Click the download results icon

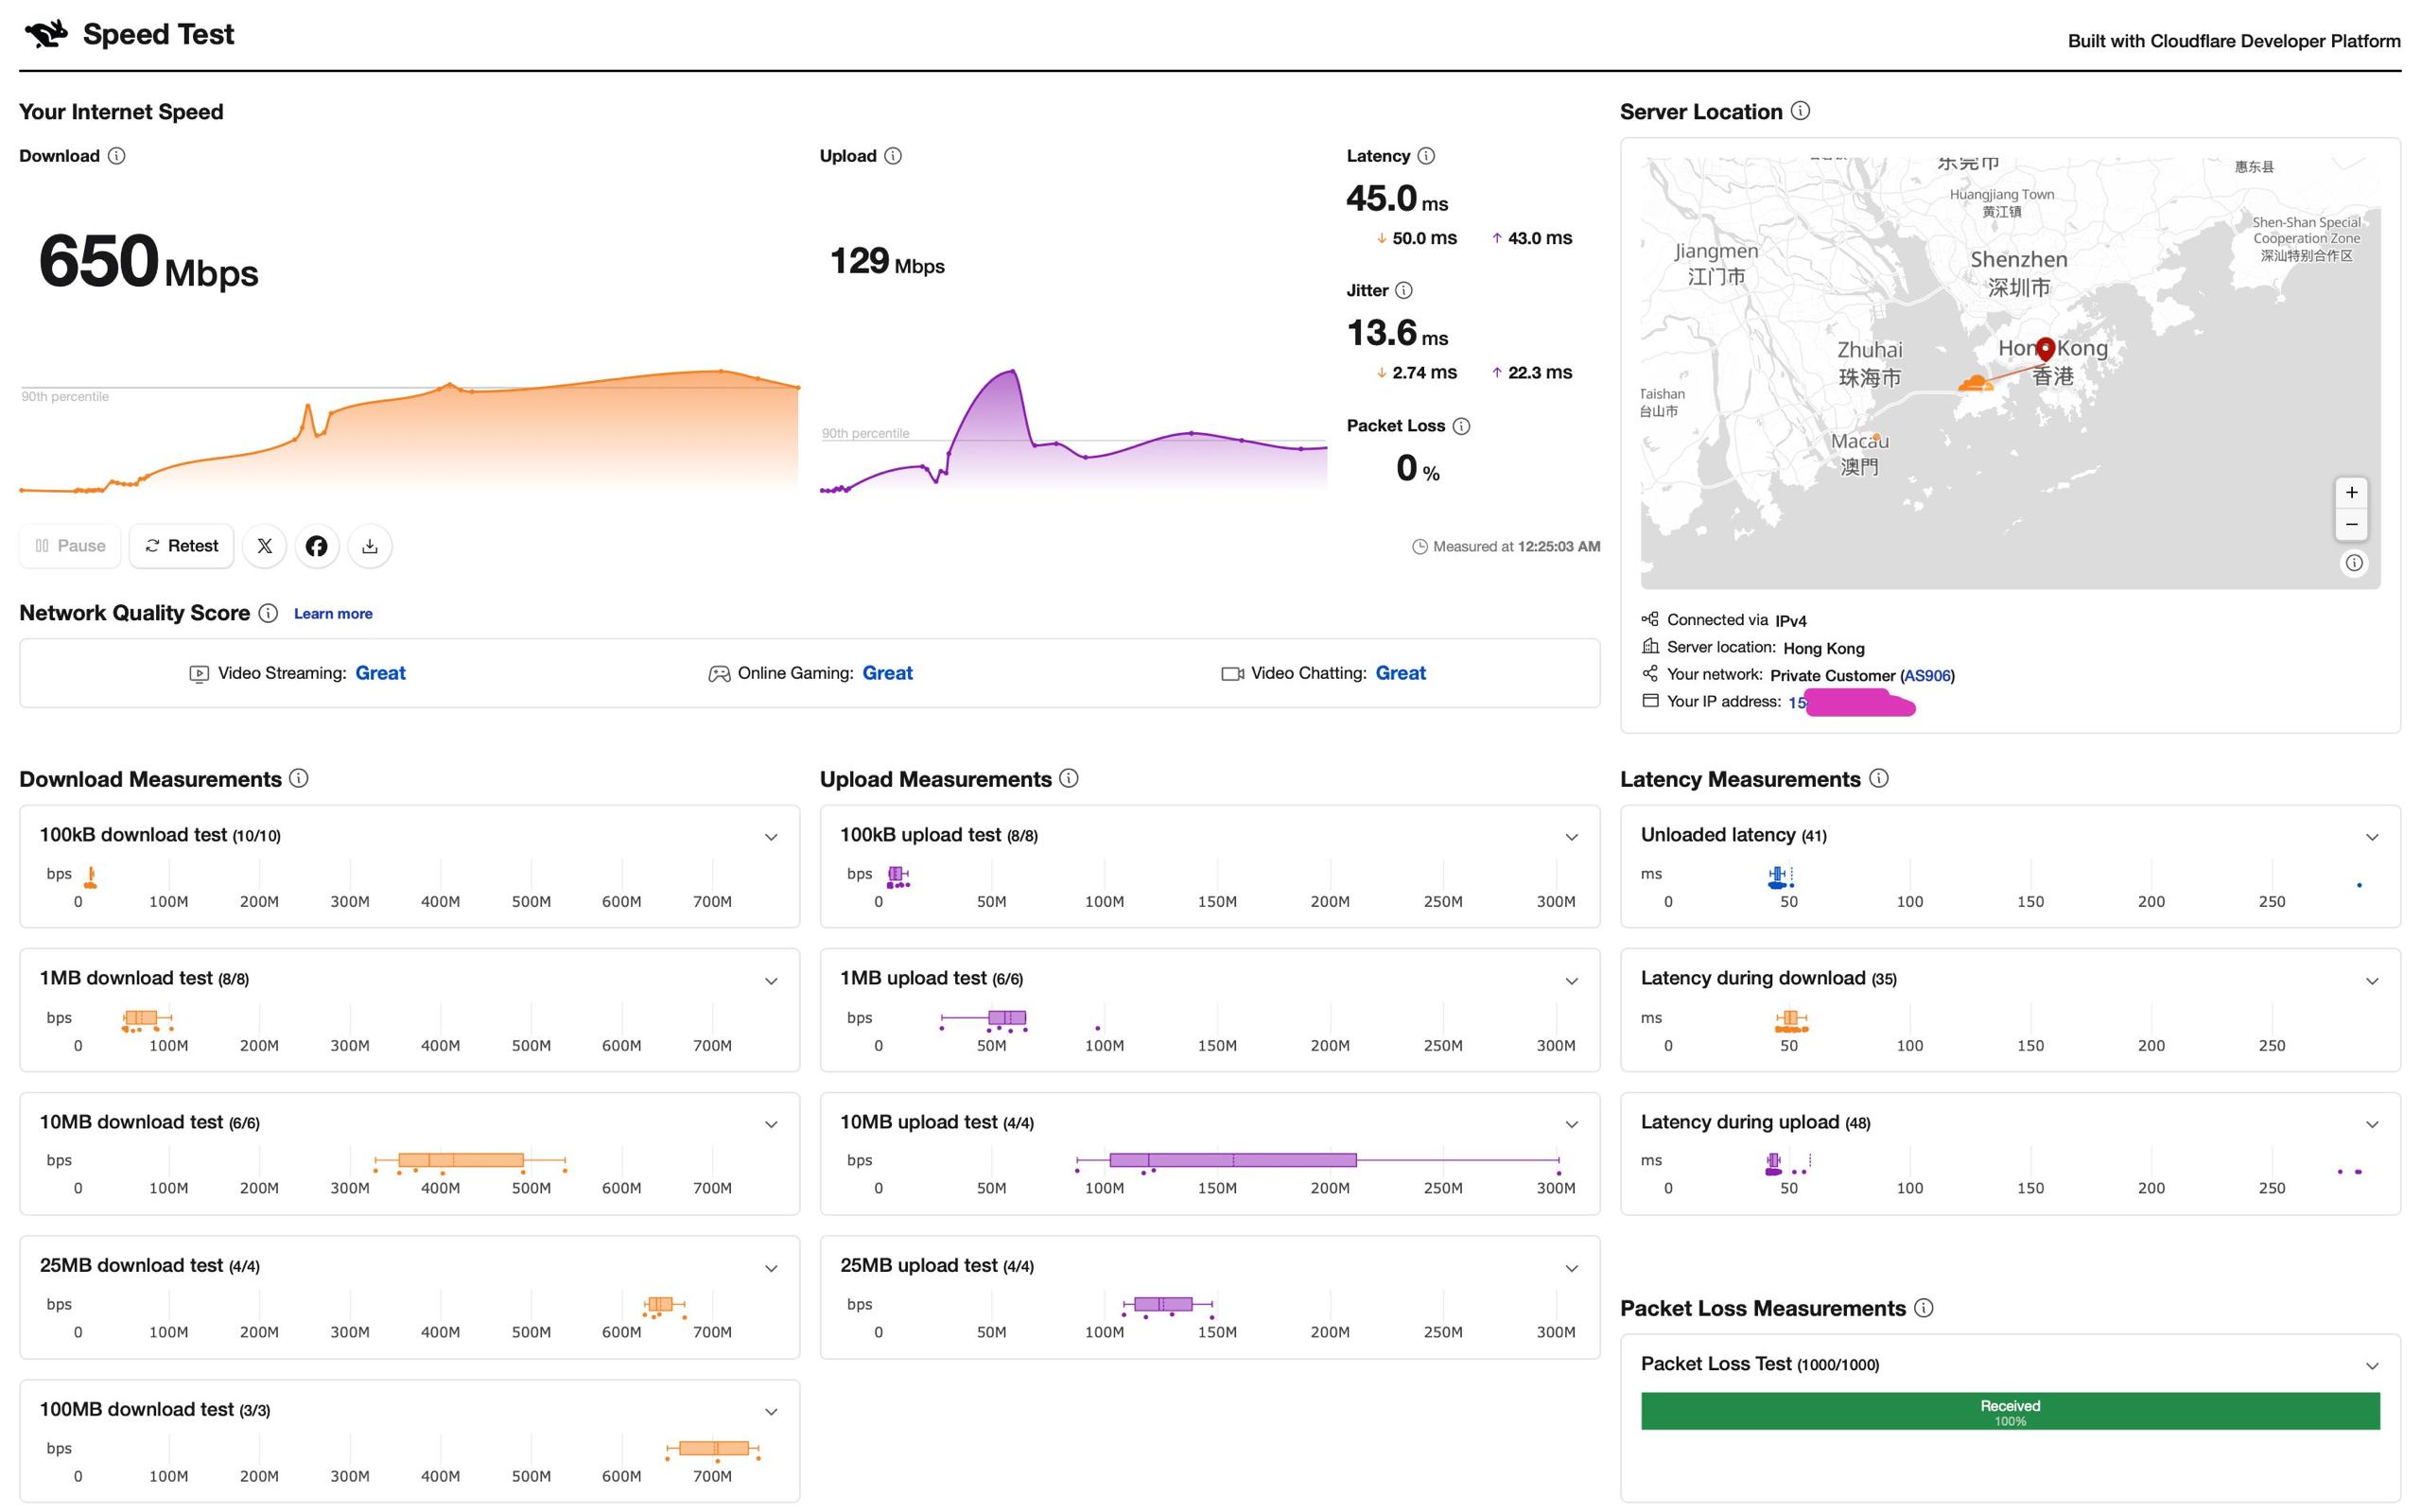click(x=370, y=546)
